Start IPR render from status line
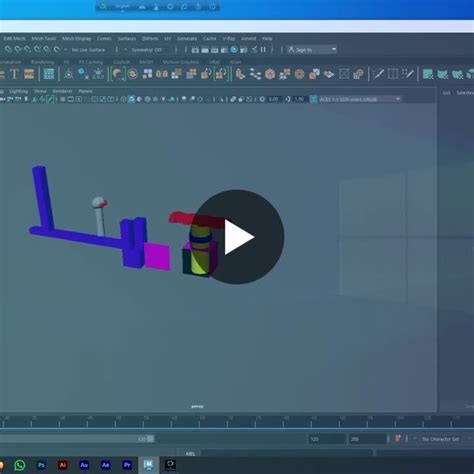The height and width of the screenshot is (474, 474). click(214, 50)
